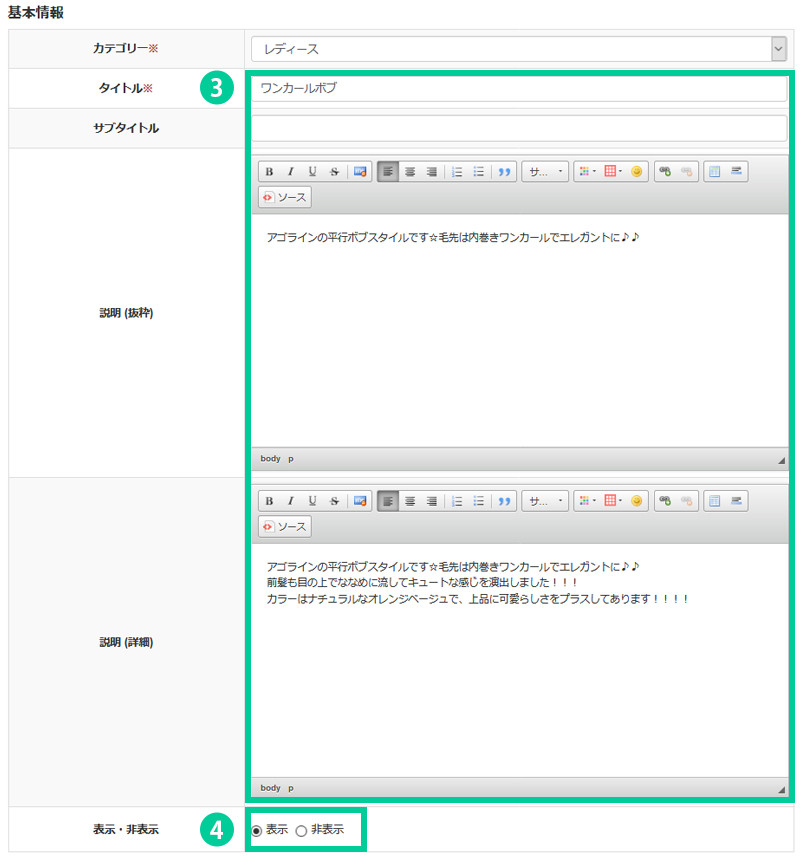Apply strikethrough in the 説明 (抜粋) editor
This screenshot has height=862, width=800.
click(334, 172)
